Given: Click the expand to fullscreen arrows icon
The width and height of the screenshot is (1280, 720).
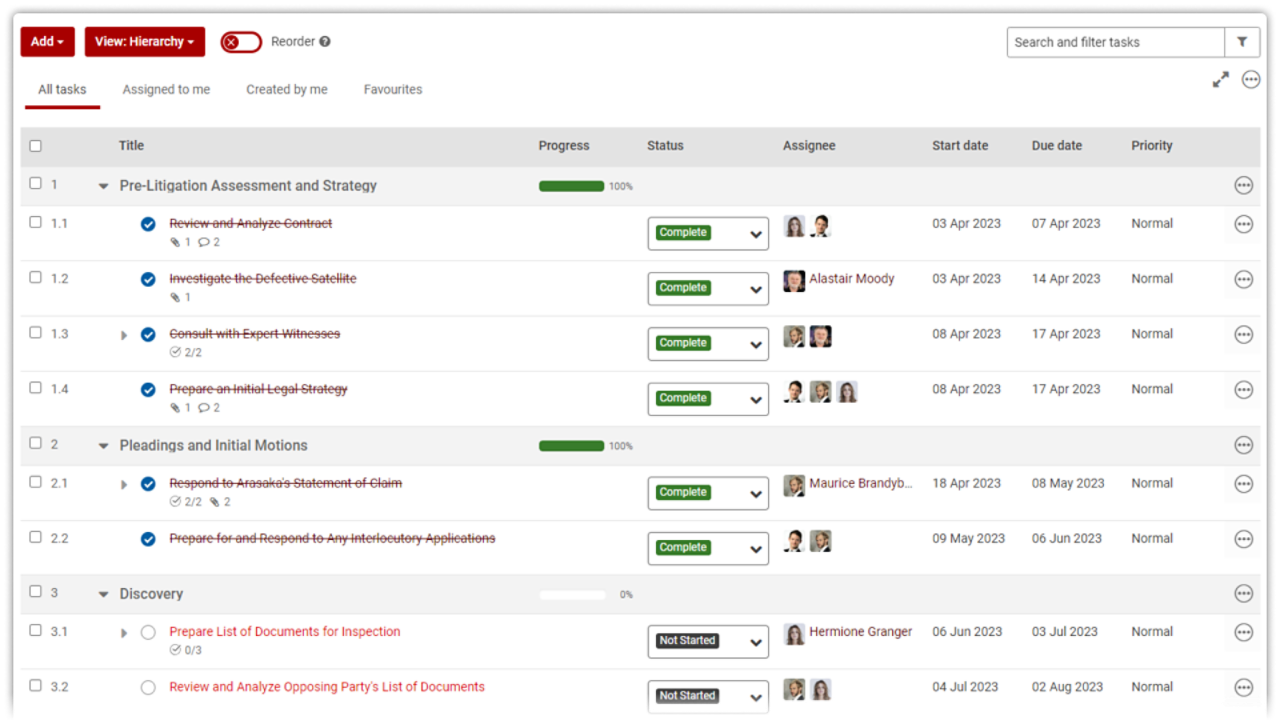Looking at the screenshot, I should [x=1220, y=80].
